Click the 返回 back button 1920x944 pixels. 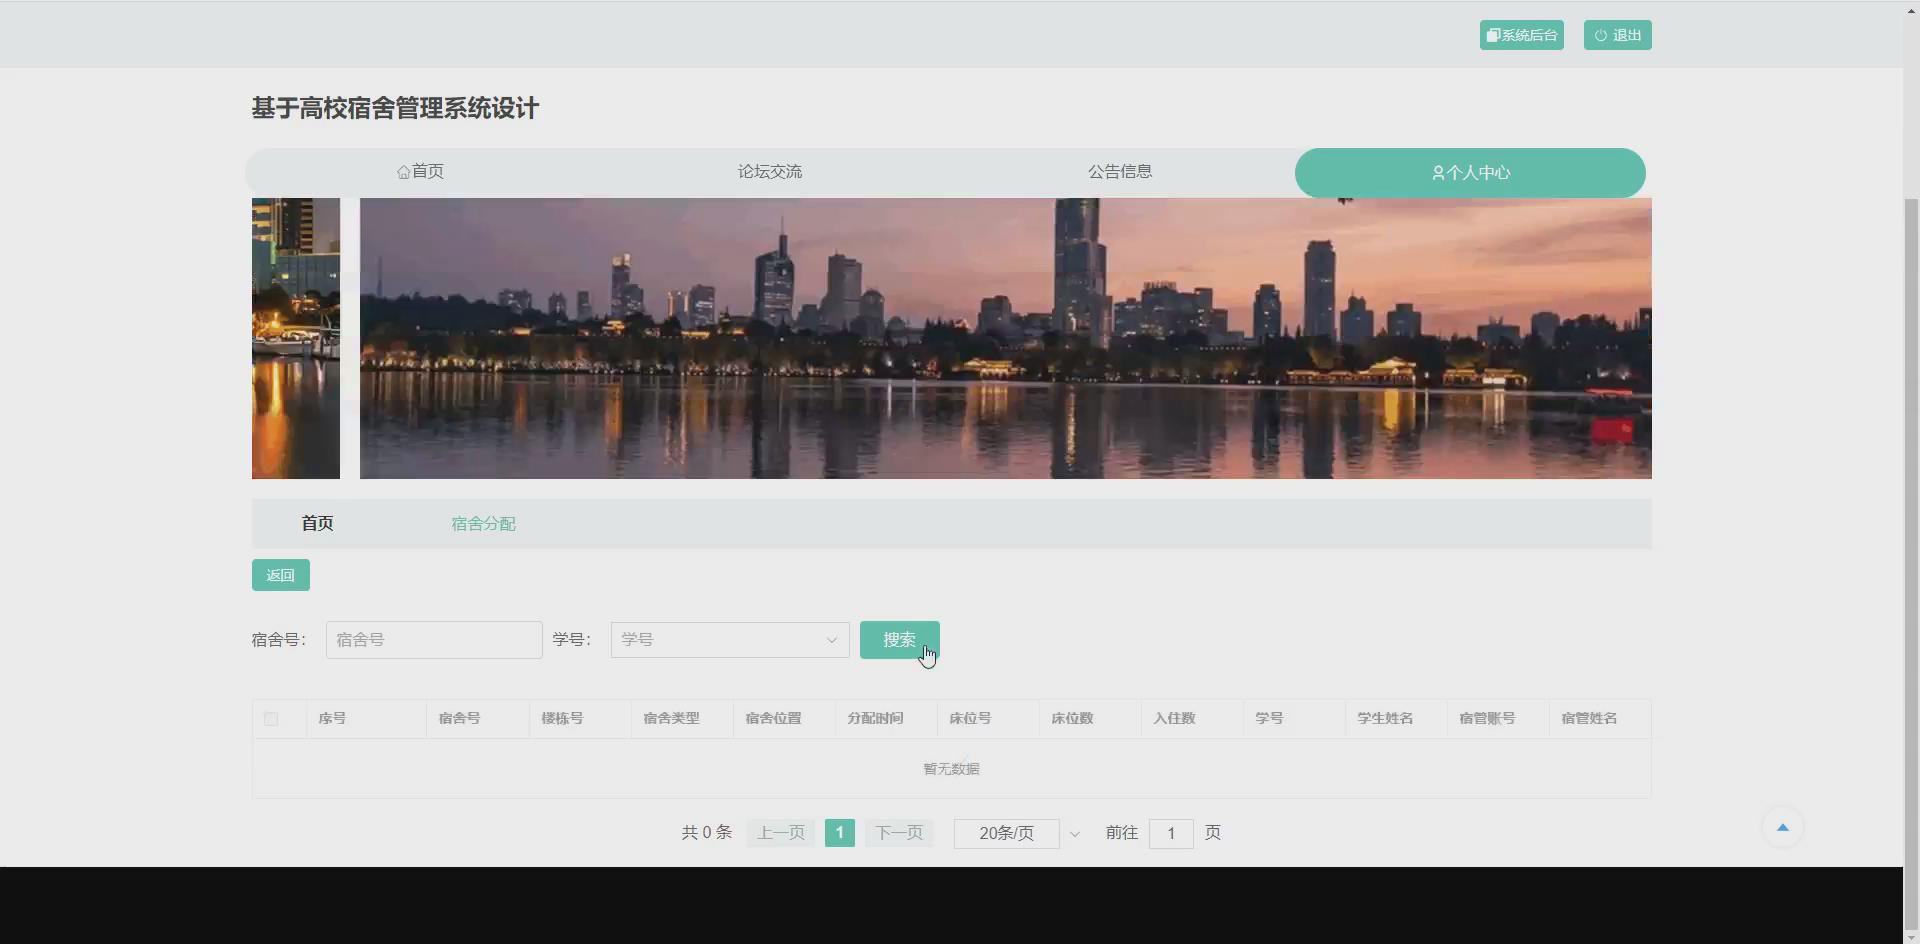pos(281,575)
